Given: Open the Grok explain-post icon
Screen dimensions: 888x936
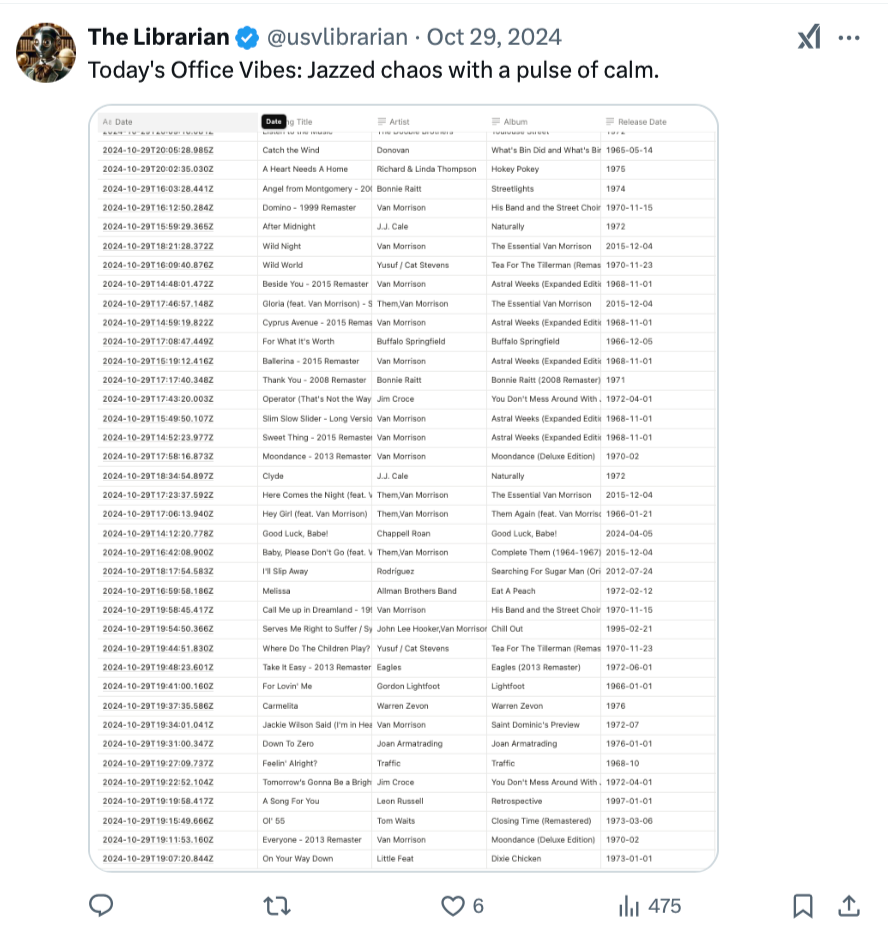Looking at the screenshot, I should 808,38.
